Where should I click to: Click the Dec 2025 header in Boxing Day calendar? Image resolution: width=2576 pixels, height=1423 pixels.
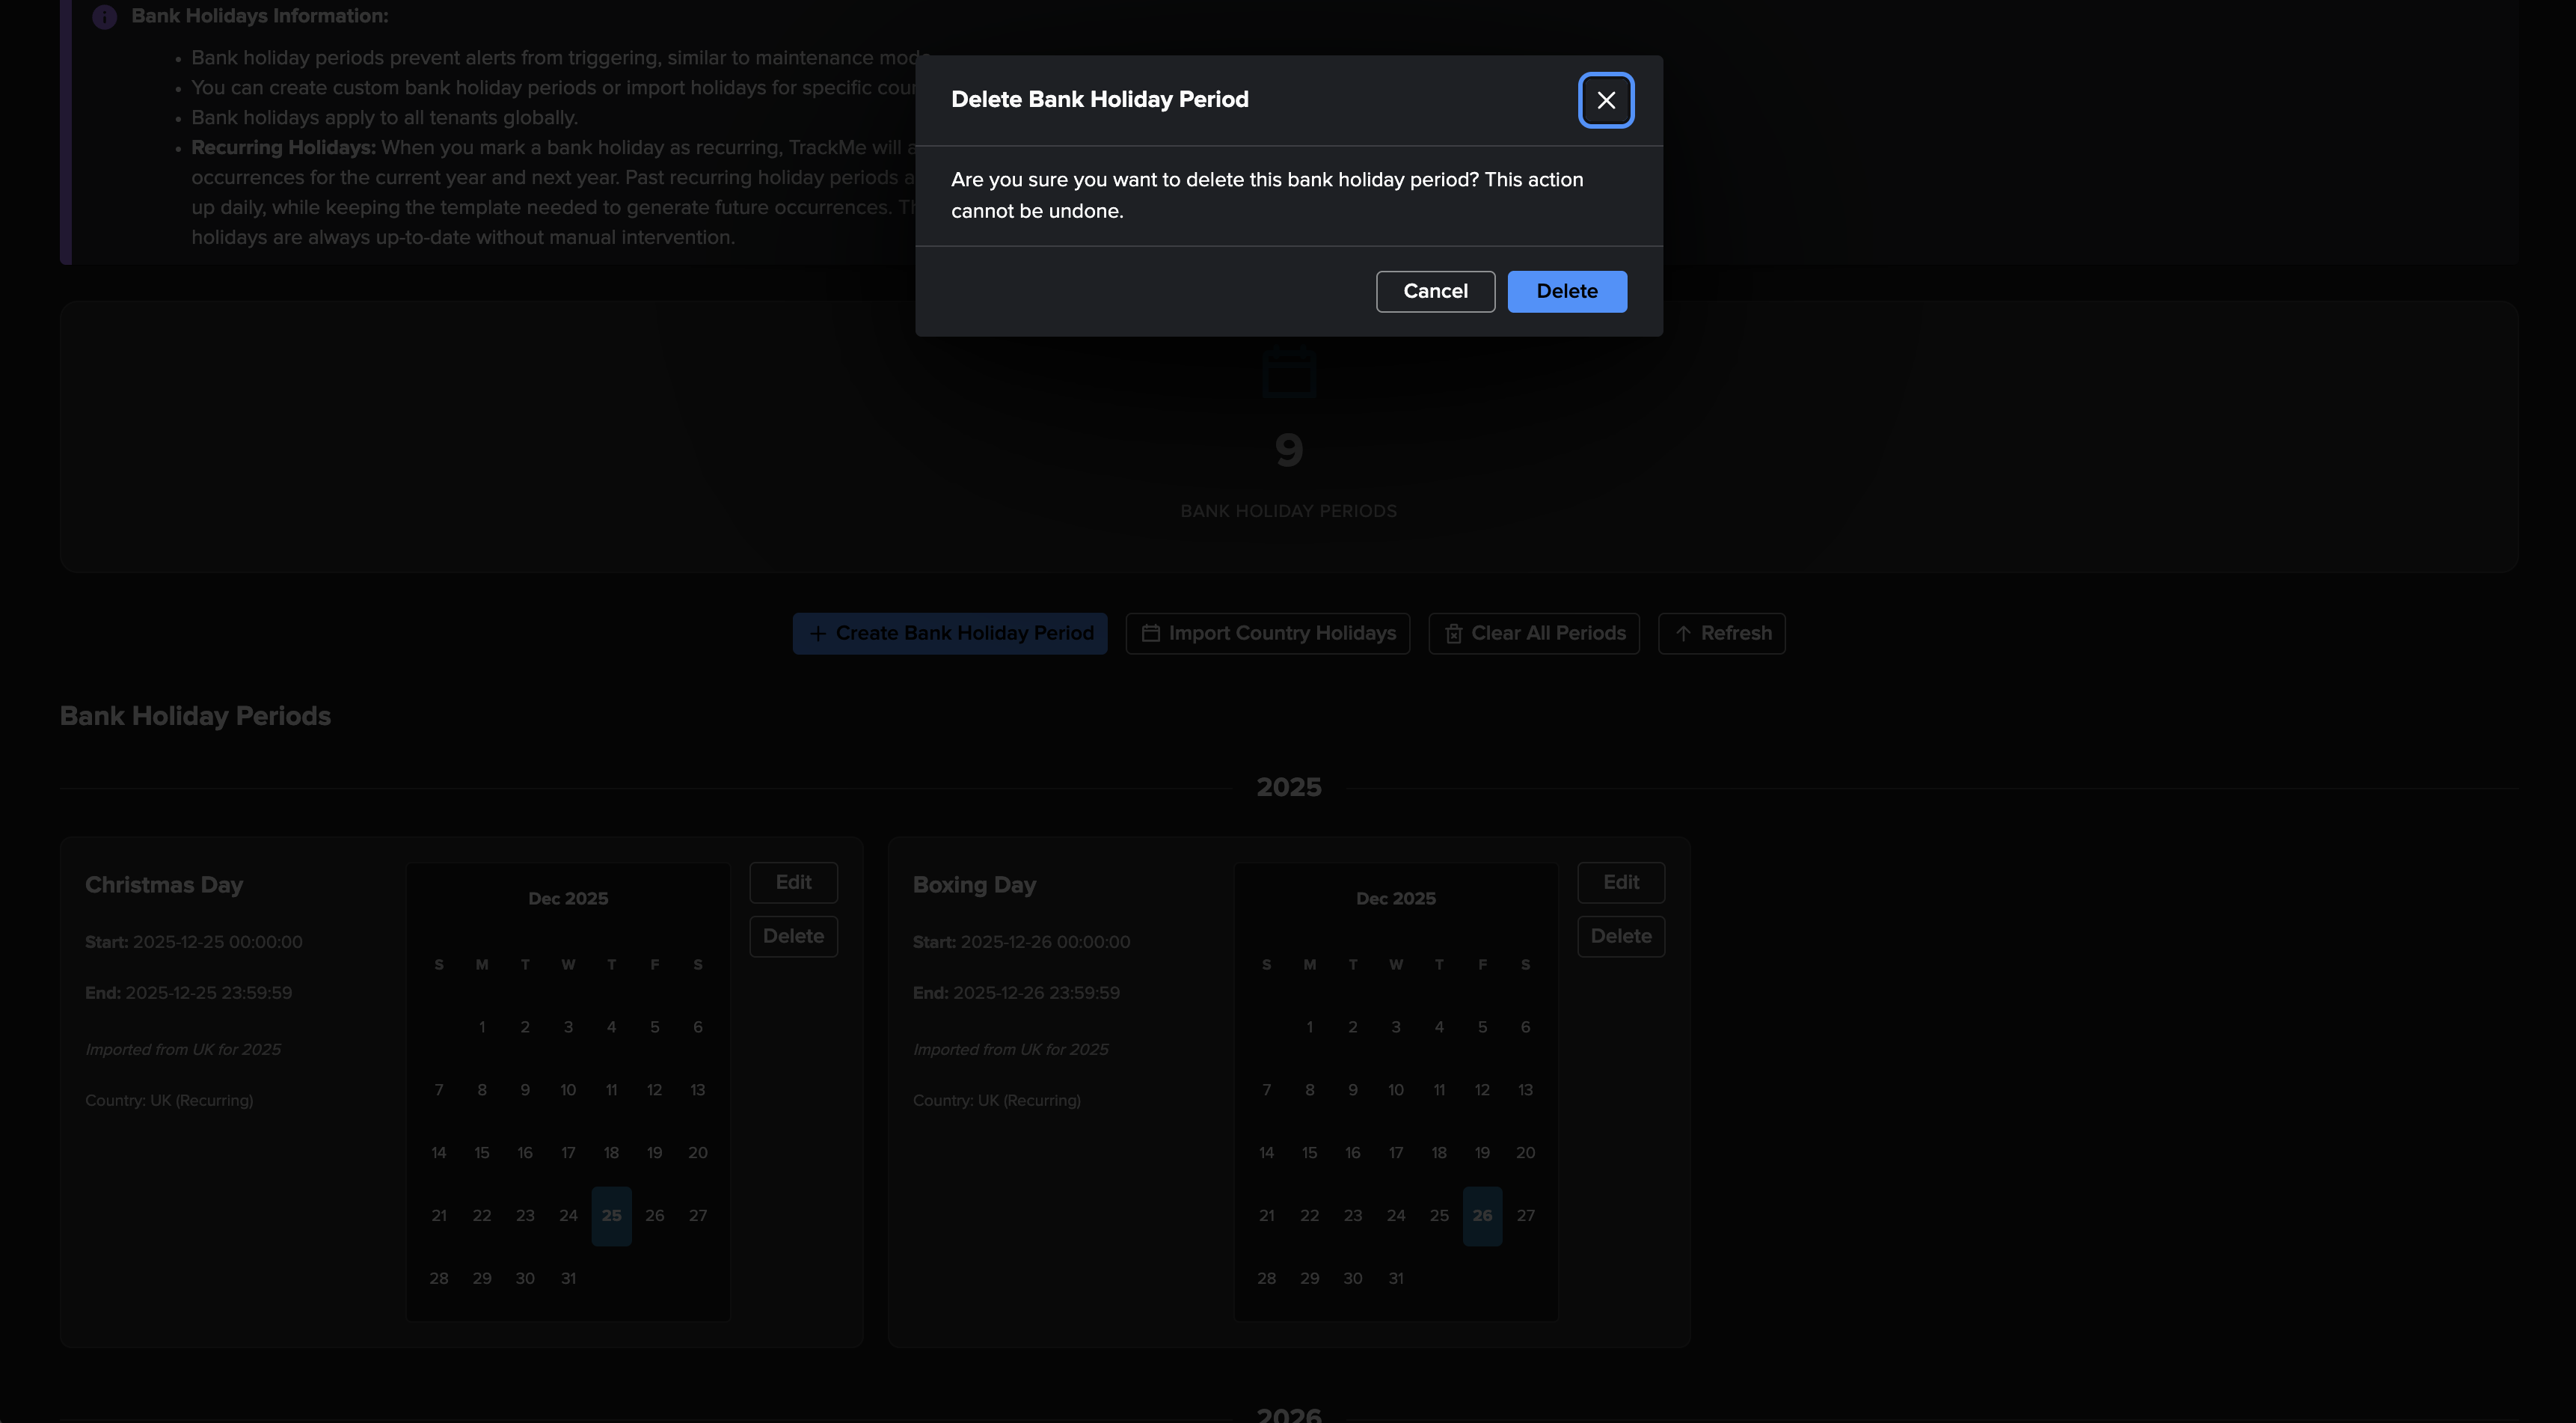click(x=1395, y=898)
